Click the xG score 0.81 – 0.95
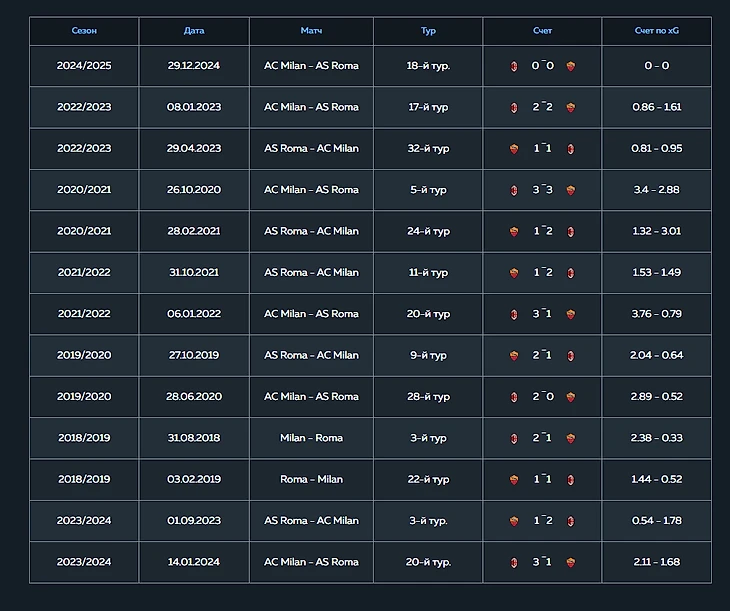 tap(656, 149)
